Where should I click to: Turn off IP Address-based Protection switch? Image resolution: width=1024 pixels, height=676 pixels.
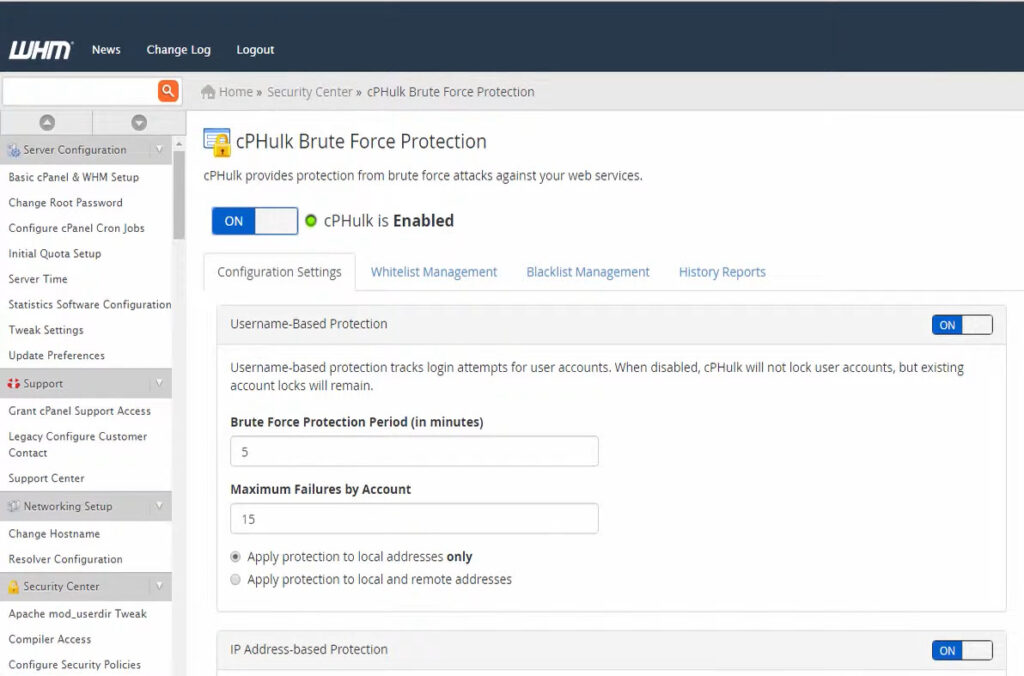(x=961, y=651)
